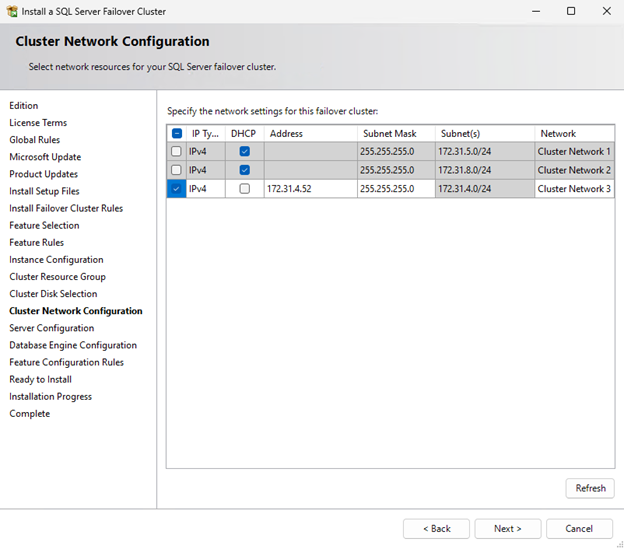
Task: Click the 172.31.5.0/24 subnet cell
Action: tap(485, 151)
